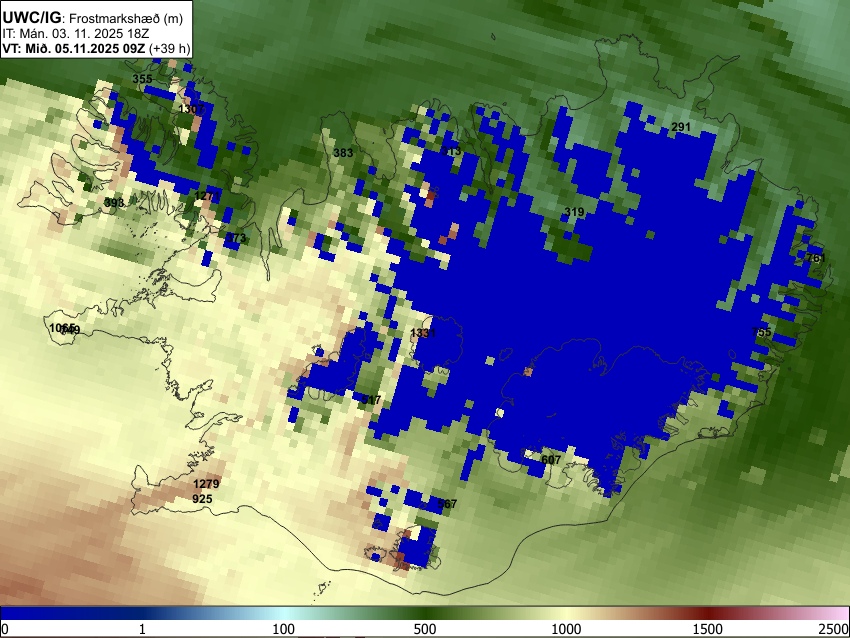Click the station value 1279
This screenshot has width=850, height=638.
[x=207, y=484]
